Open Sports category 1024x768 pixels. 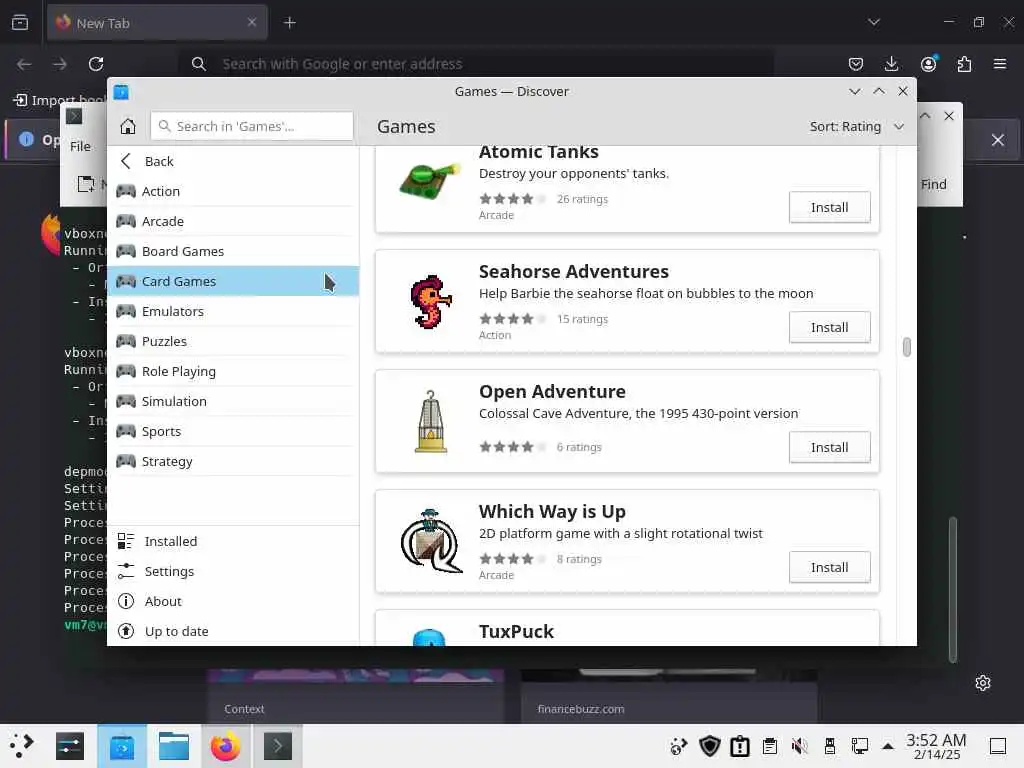pyautogui.click(x=233, y=431)
